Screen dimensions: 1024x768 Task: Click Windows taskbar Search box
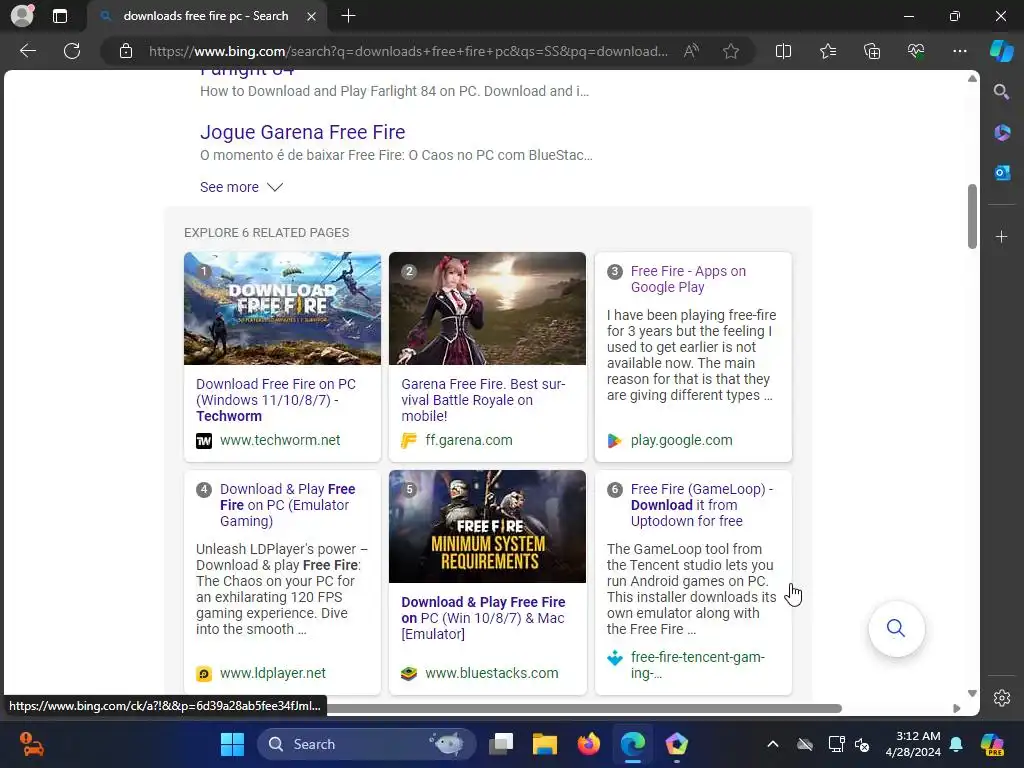click(x=366, y=744)
